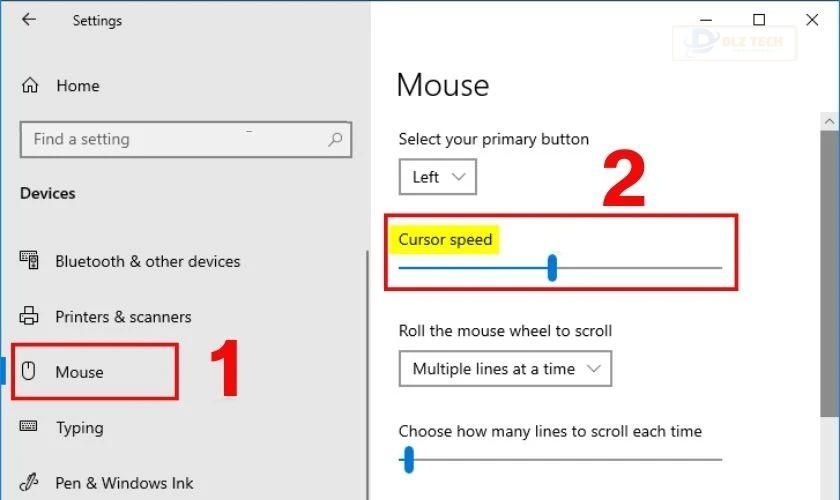
Task: Open Printers & scanners section
Action: [123, 317]
